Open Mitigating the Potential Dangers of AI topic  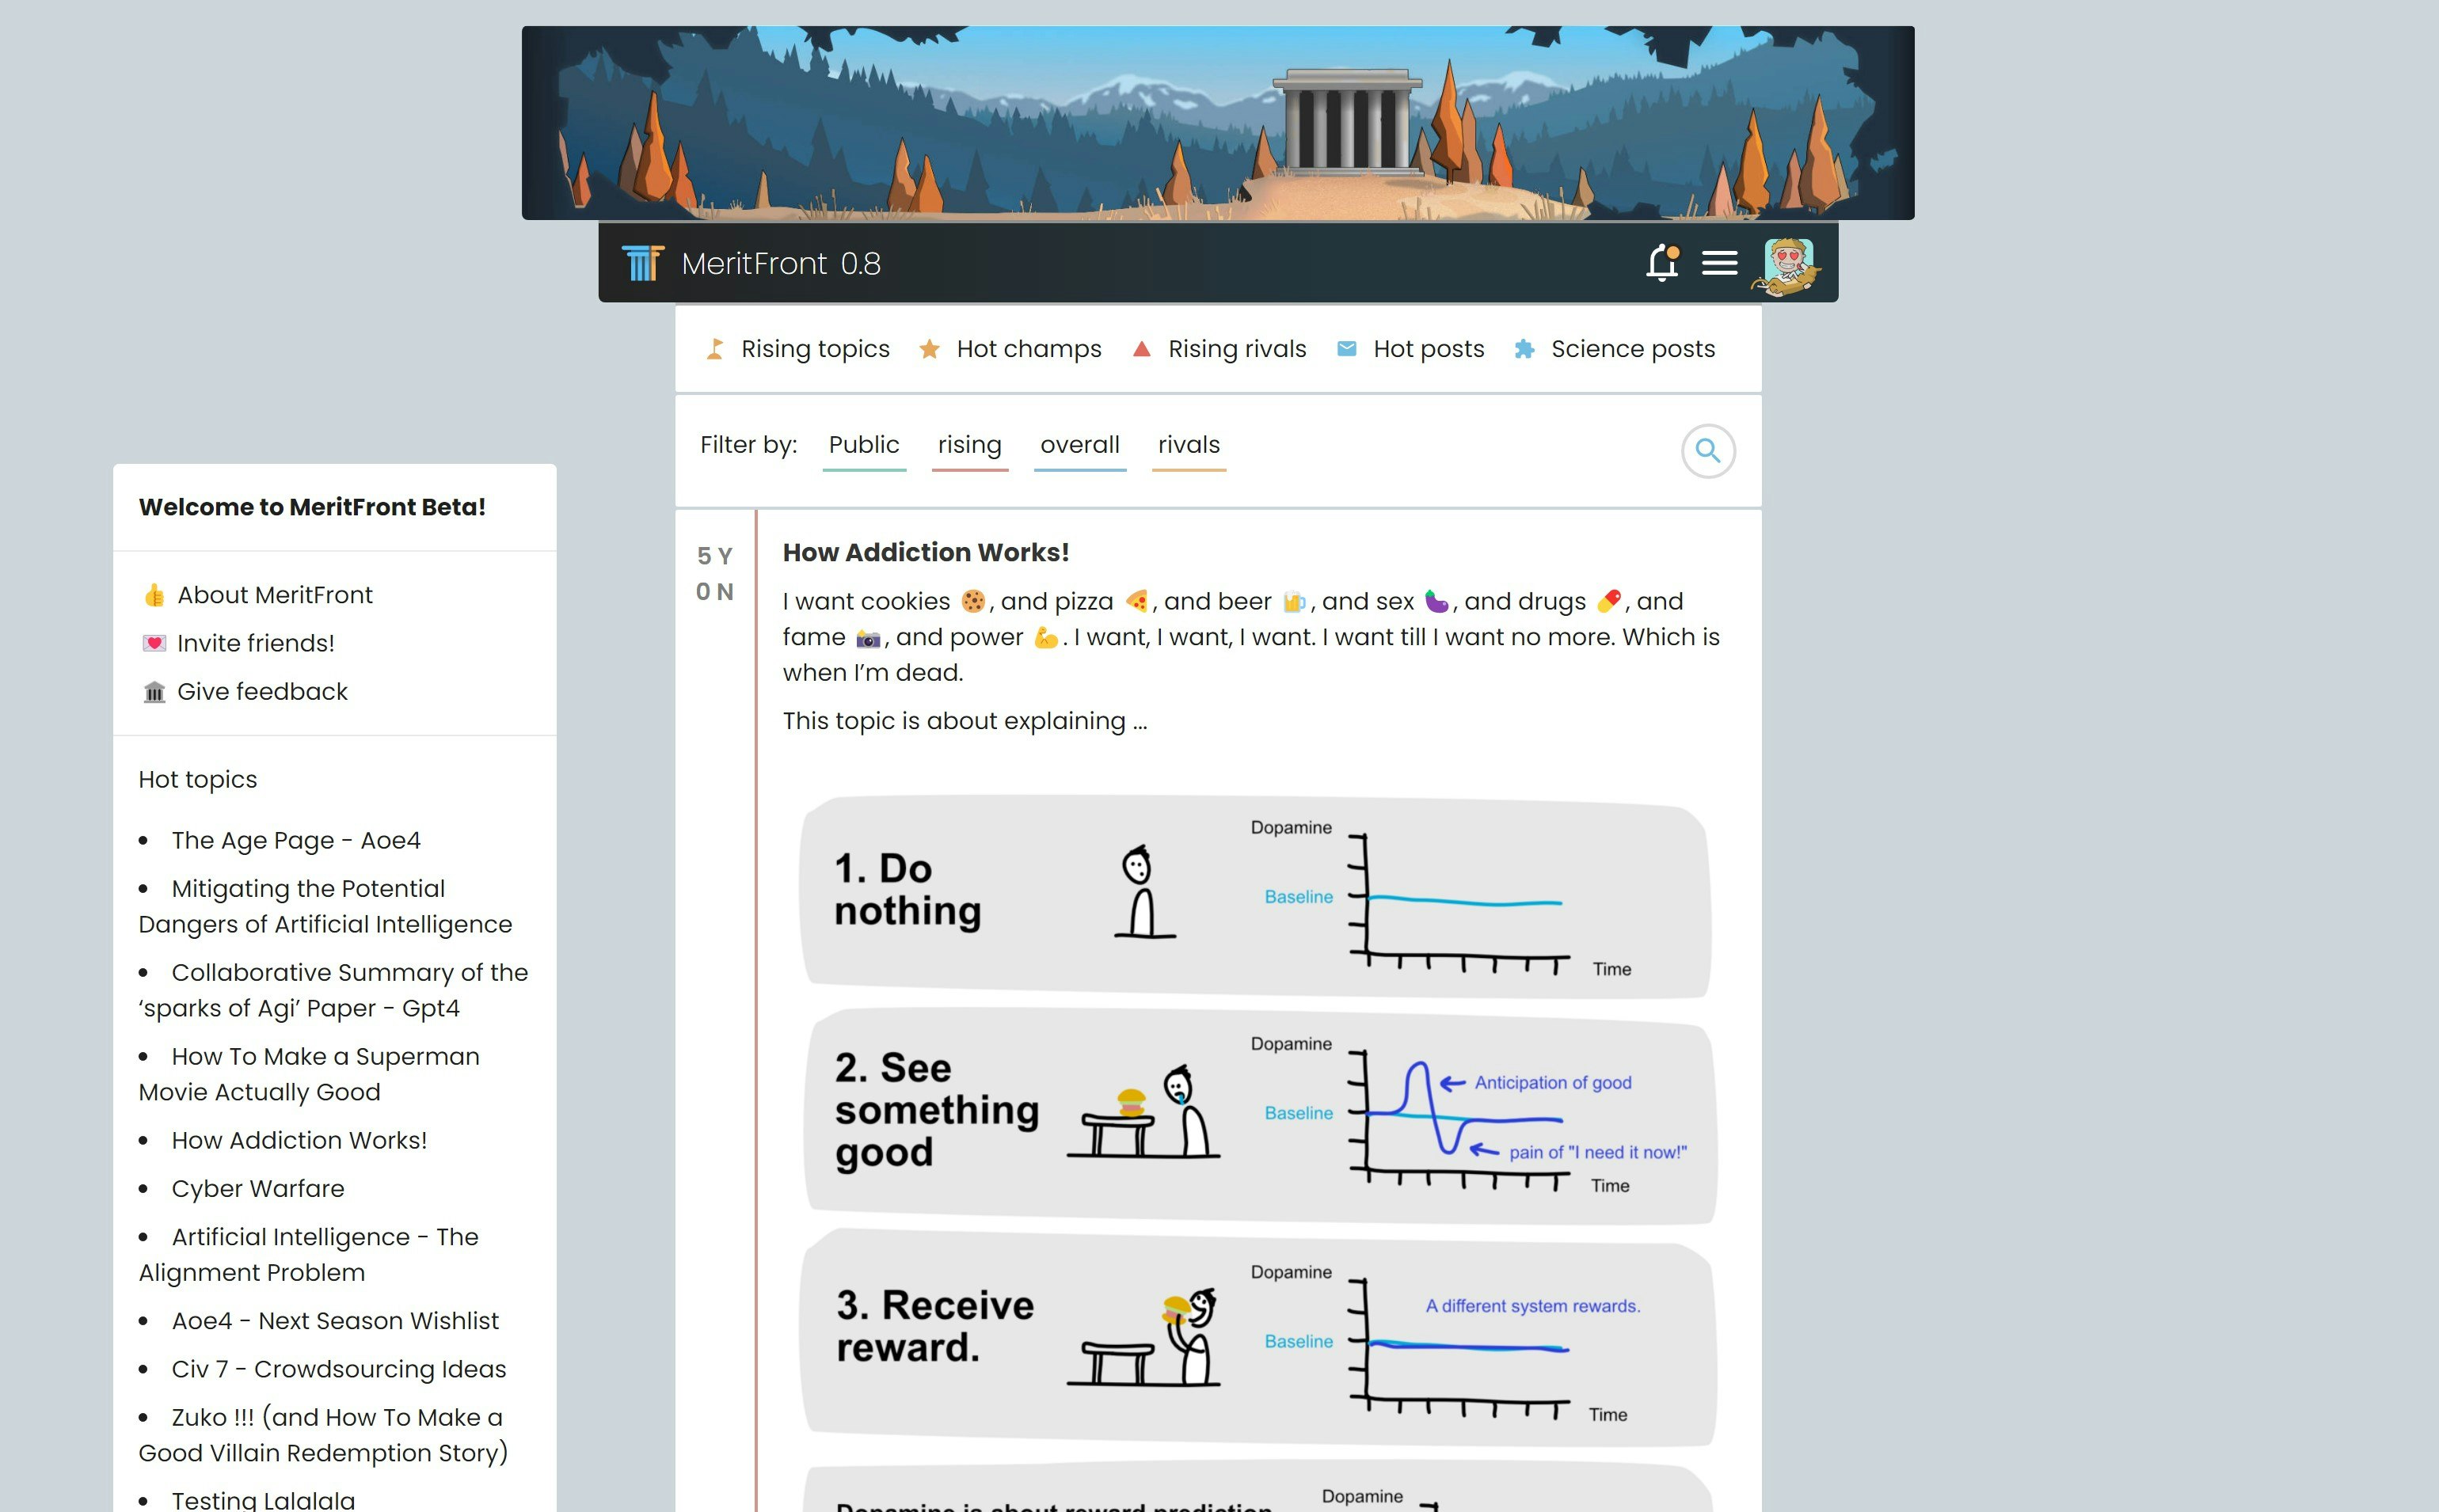[325, 906]
